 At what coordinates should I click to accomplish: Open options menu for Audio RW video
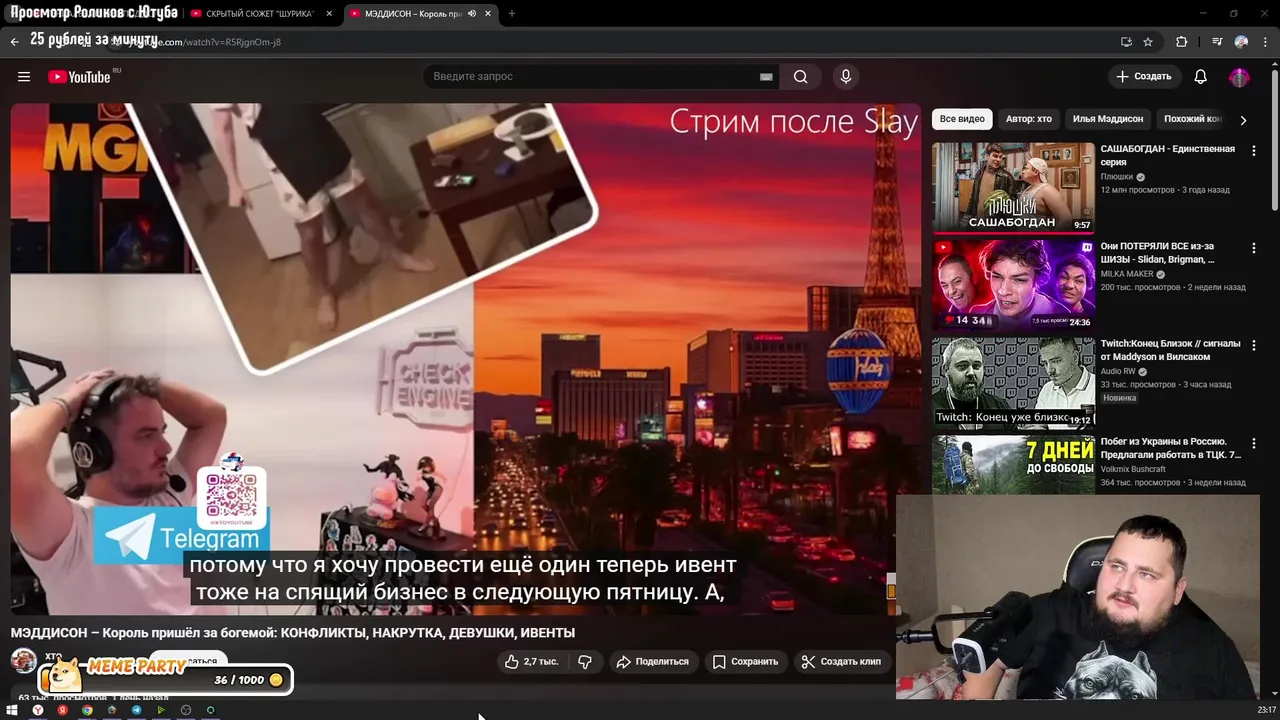pyautogui.click(x=1254, y=345)
